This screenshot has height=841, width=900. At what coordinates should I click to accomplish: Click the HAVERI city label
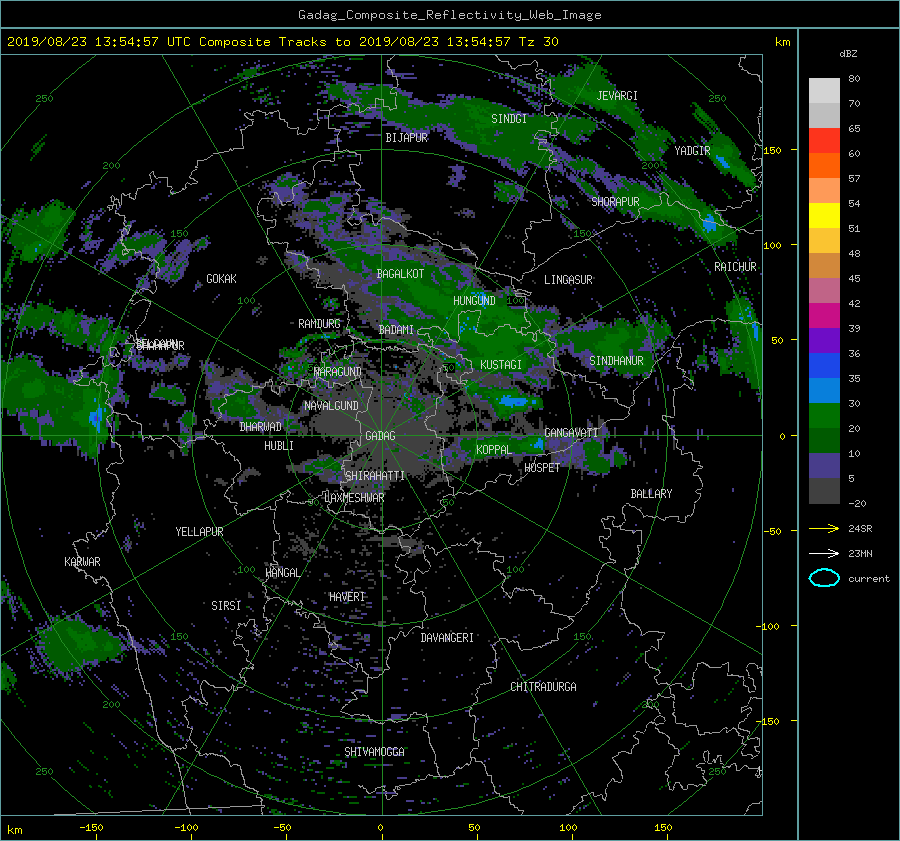[347, 596]
